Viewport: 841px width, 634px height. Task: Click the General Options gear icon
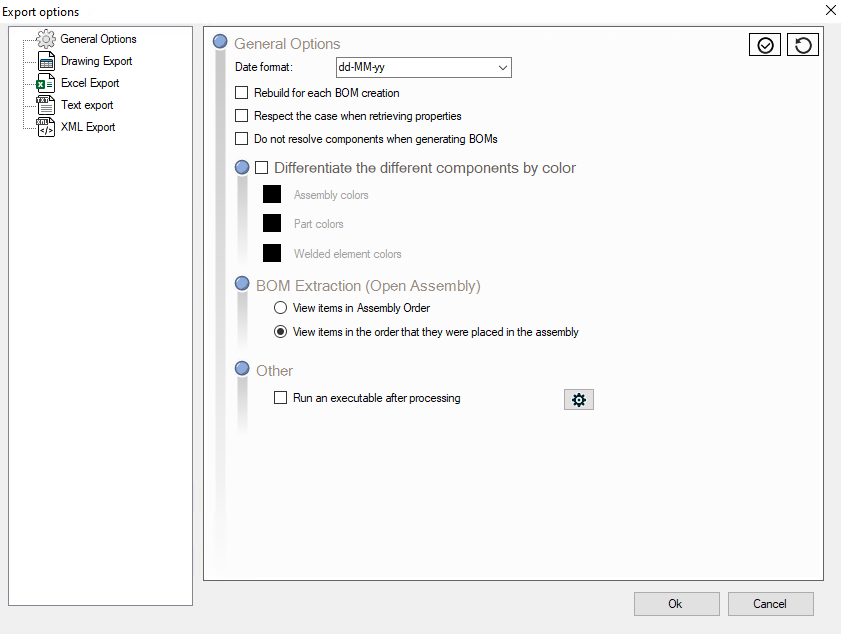click(x=46, y=40)
